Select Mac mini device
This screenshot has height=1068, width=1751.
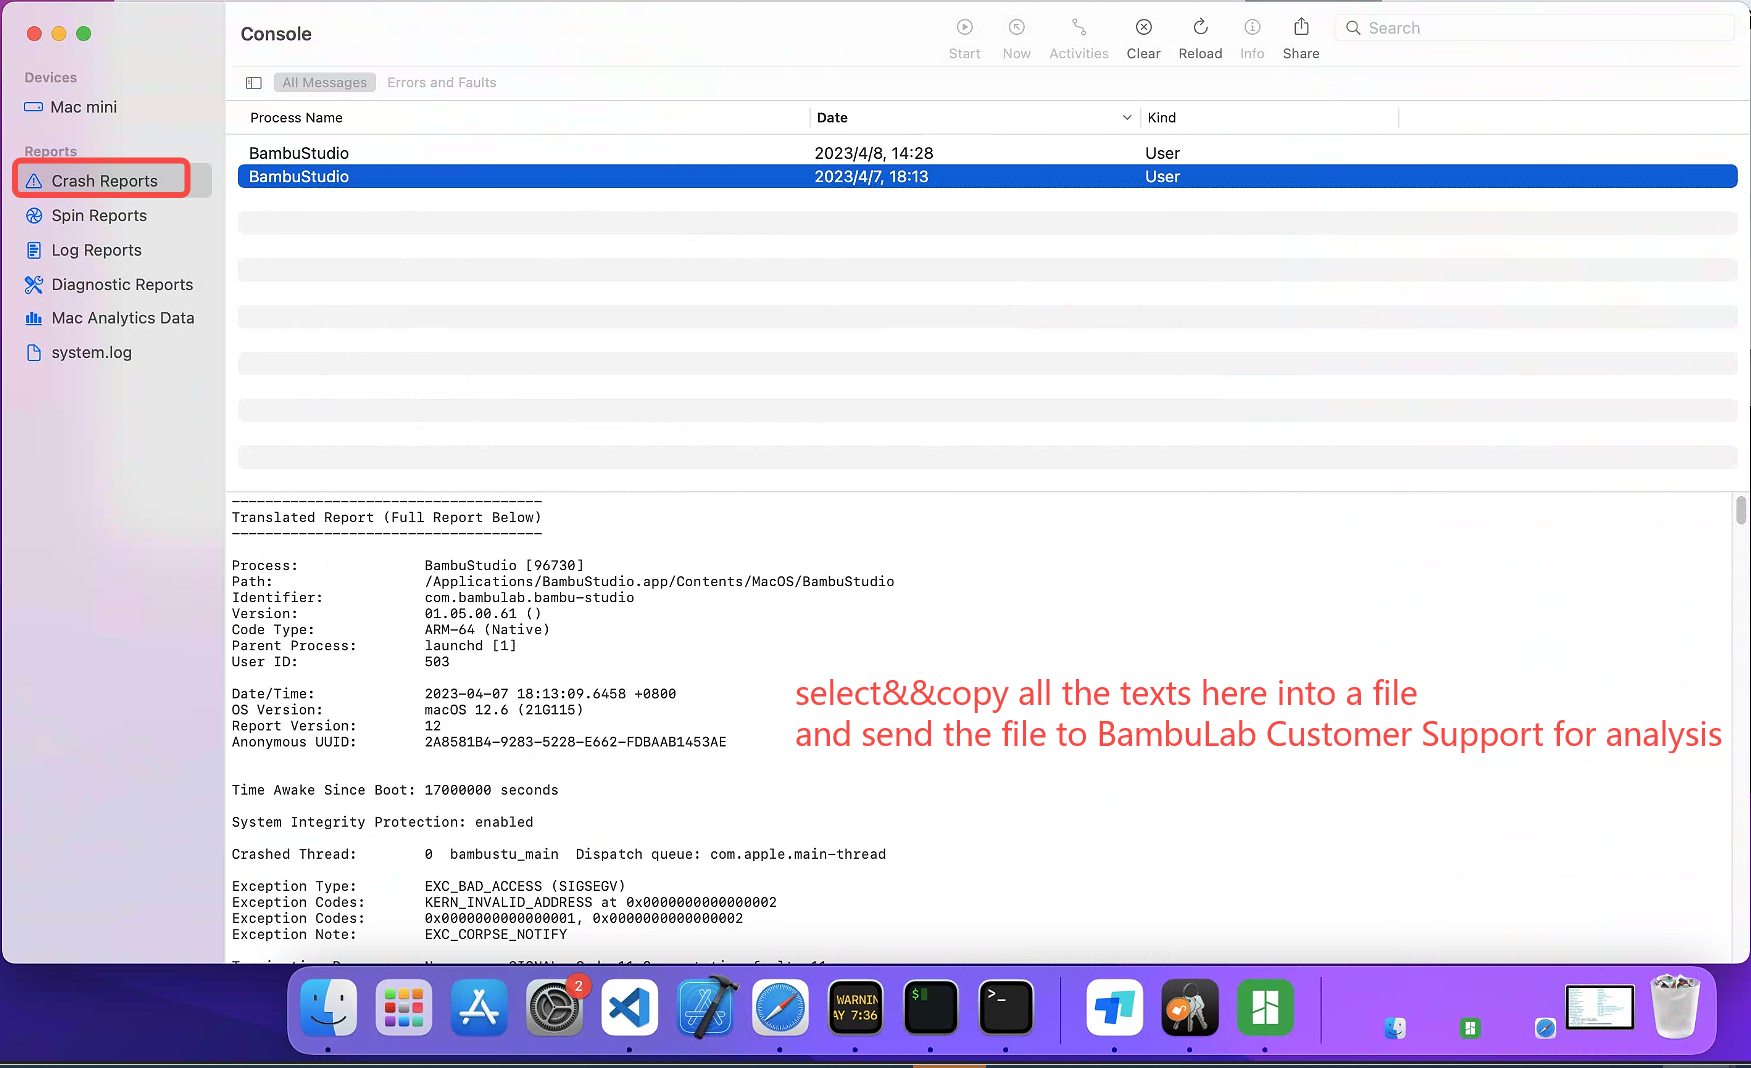coord(84,107)
